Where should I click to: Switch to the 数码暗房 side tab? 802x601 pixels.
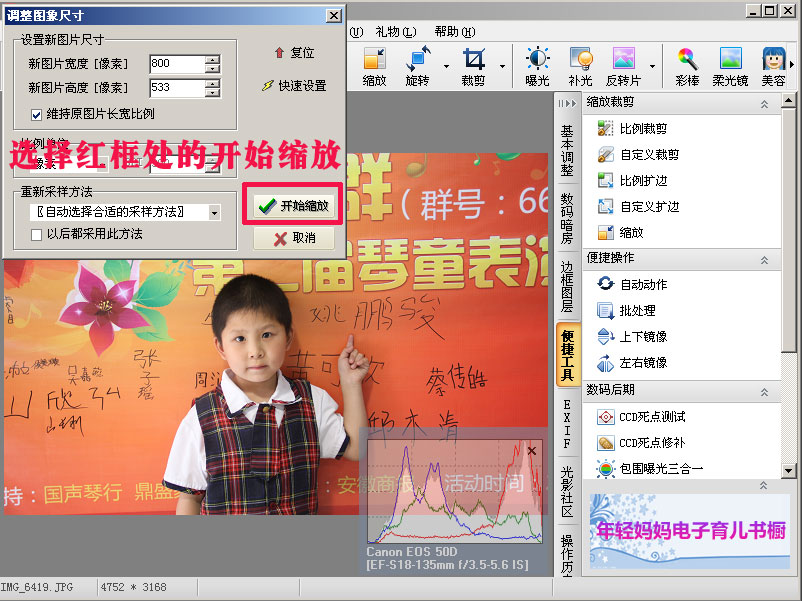point(567,218)
